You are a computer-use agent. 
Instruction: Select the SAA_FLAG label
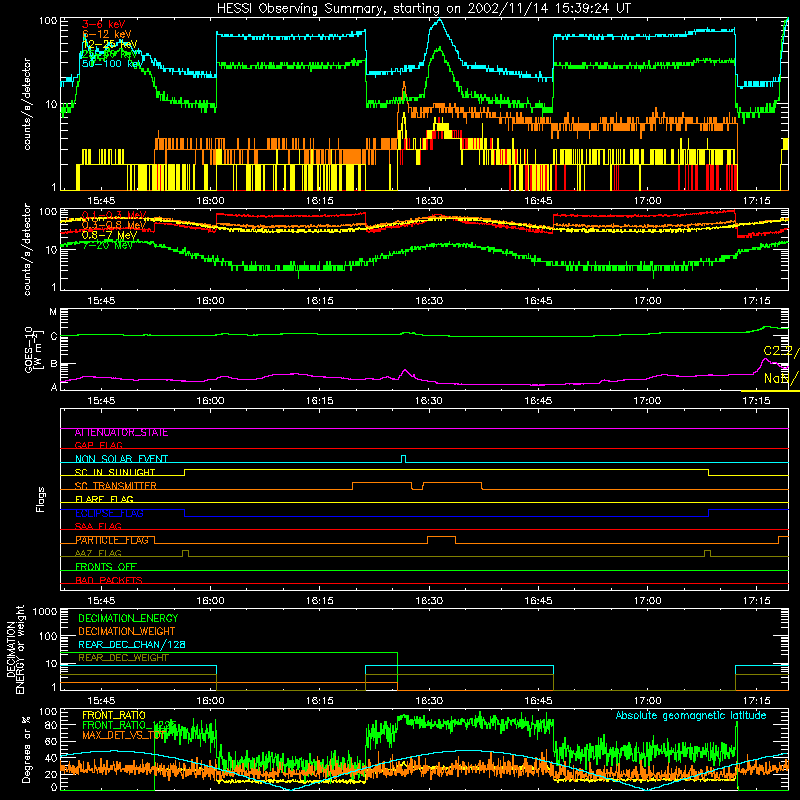click(98, 527)
